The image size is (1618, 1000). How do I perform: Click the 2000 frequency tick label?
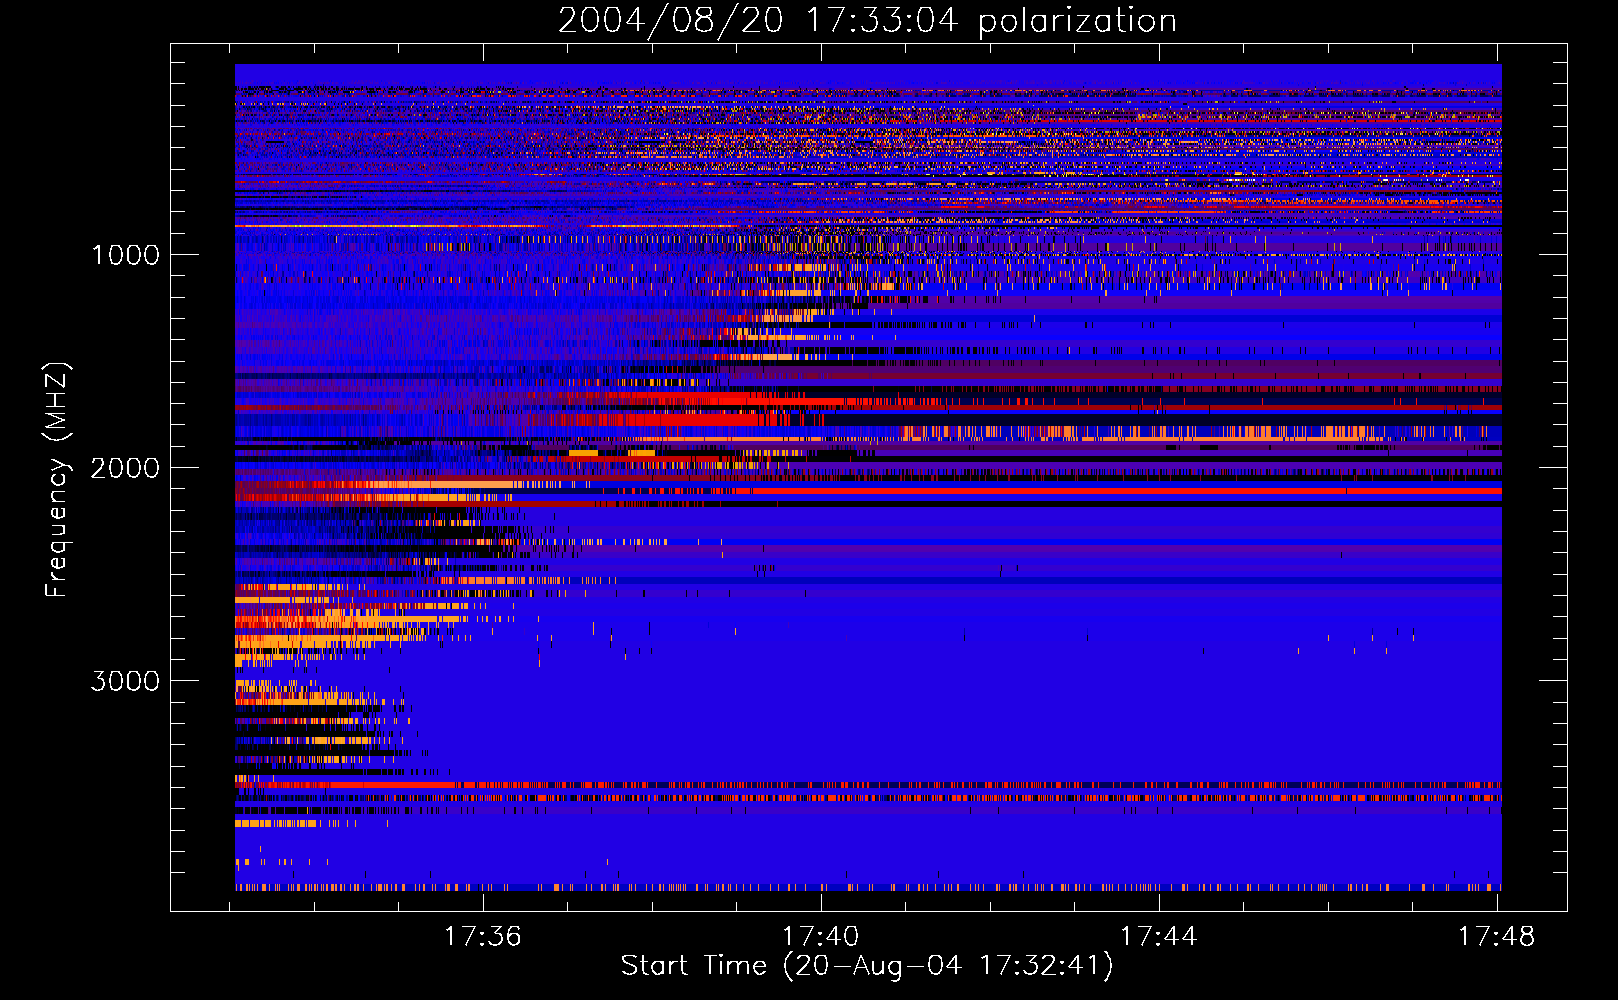[x=125, y=468]
